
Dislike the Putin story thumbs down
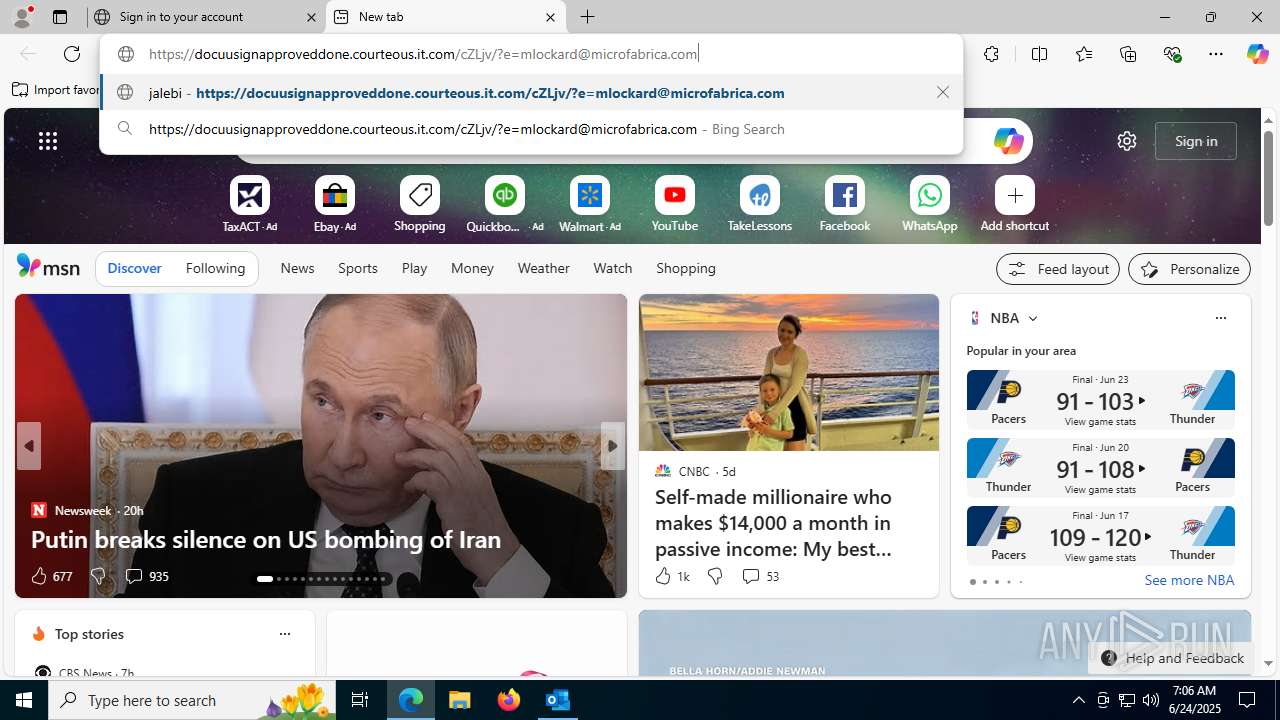(x=97, y=576)
